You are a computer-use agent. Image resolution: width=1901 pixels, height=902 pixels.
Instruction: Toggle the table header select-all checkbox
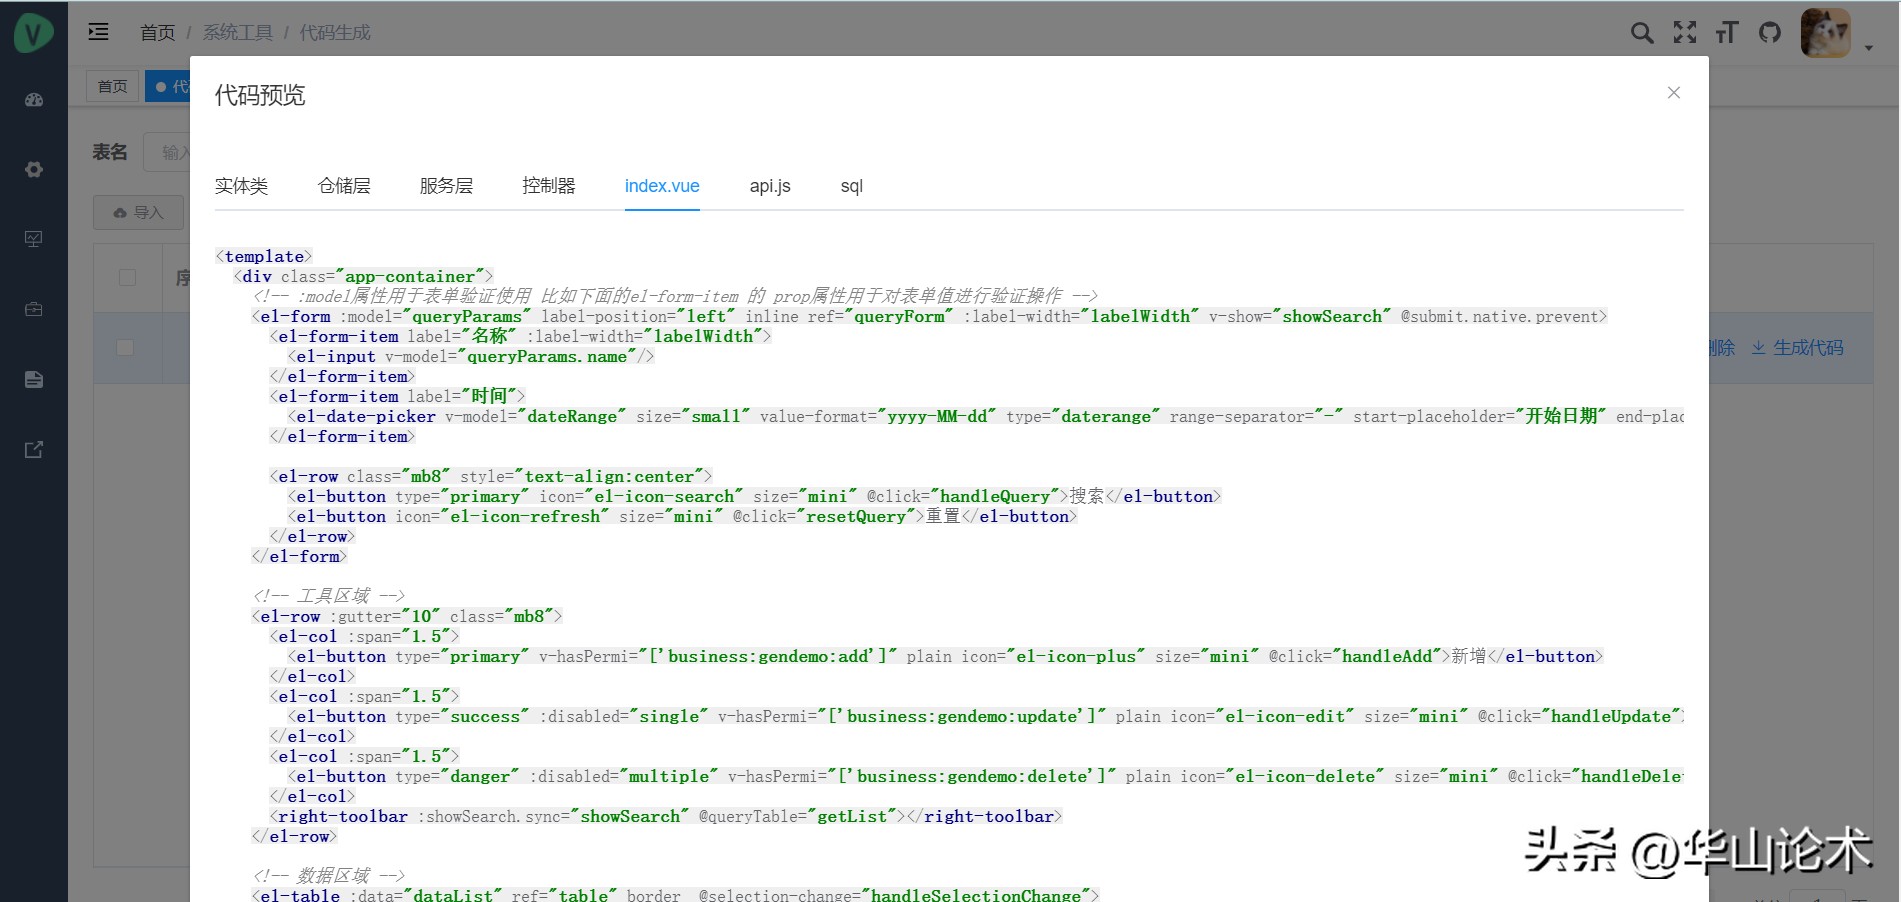click(127, 277)
